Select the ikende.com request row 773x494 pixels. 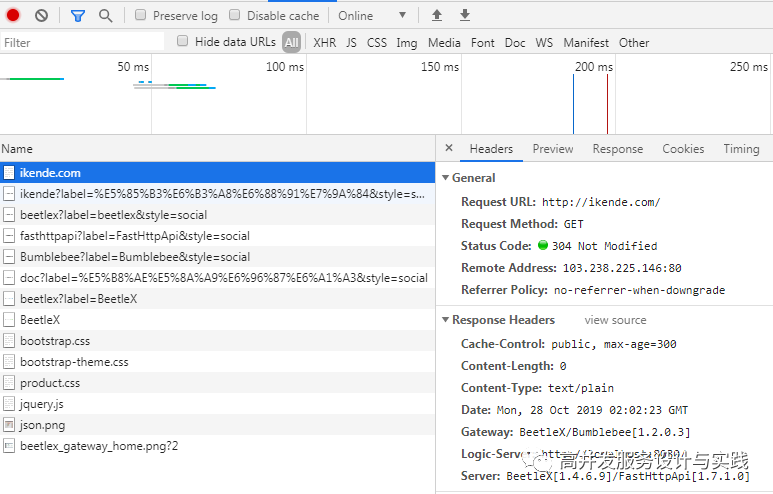[x=217, y=173]
